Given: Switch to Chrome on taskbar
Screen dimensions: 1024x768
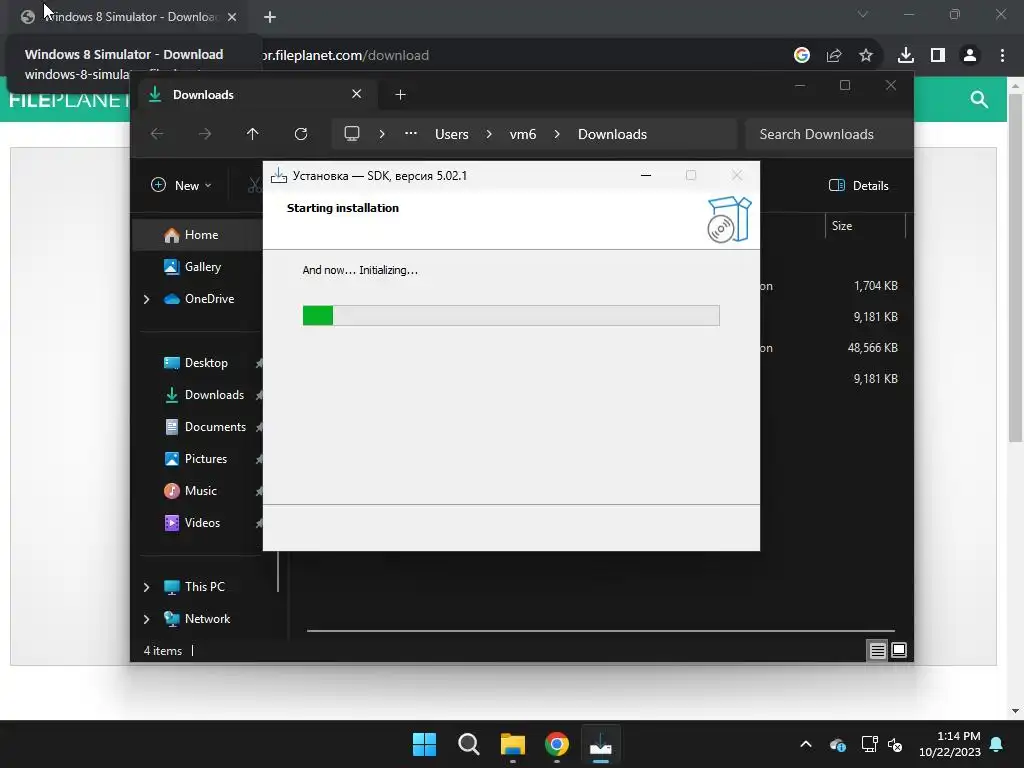Looking at the screenshot, I should 556,744.
